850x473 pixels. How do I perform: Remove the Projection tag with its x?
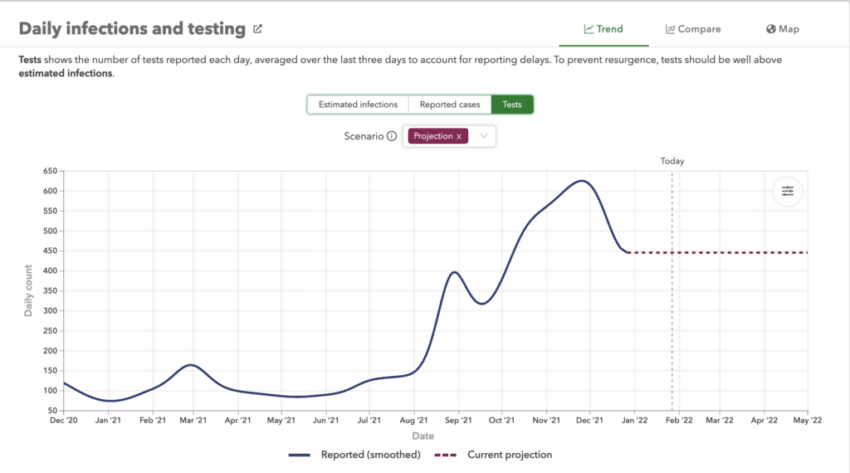click(459, 136)
